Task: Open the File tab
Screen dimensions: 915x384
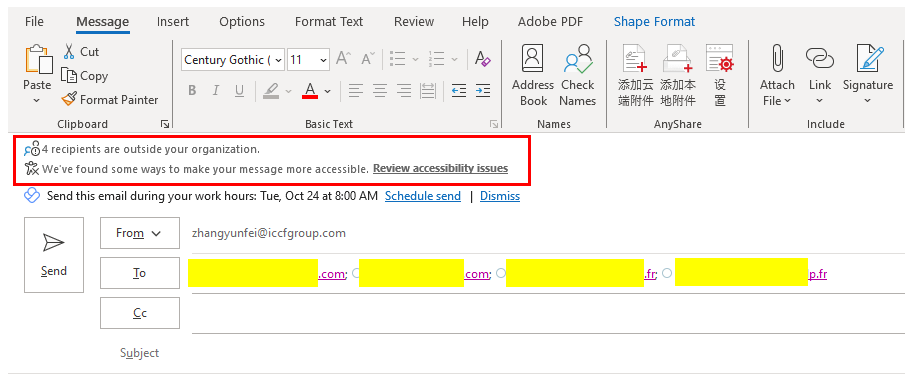Action: click(x=34, y=22)
